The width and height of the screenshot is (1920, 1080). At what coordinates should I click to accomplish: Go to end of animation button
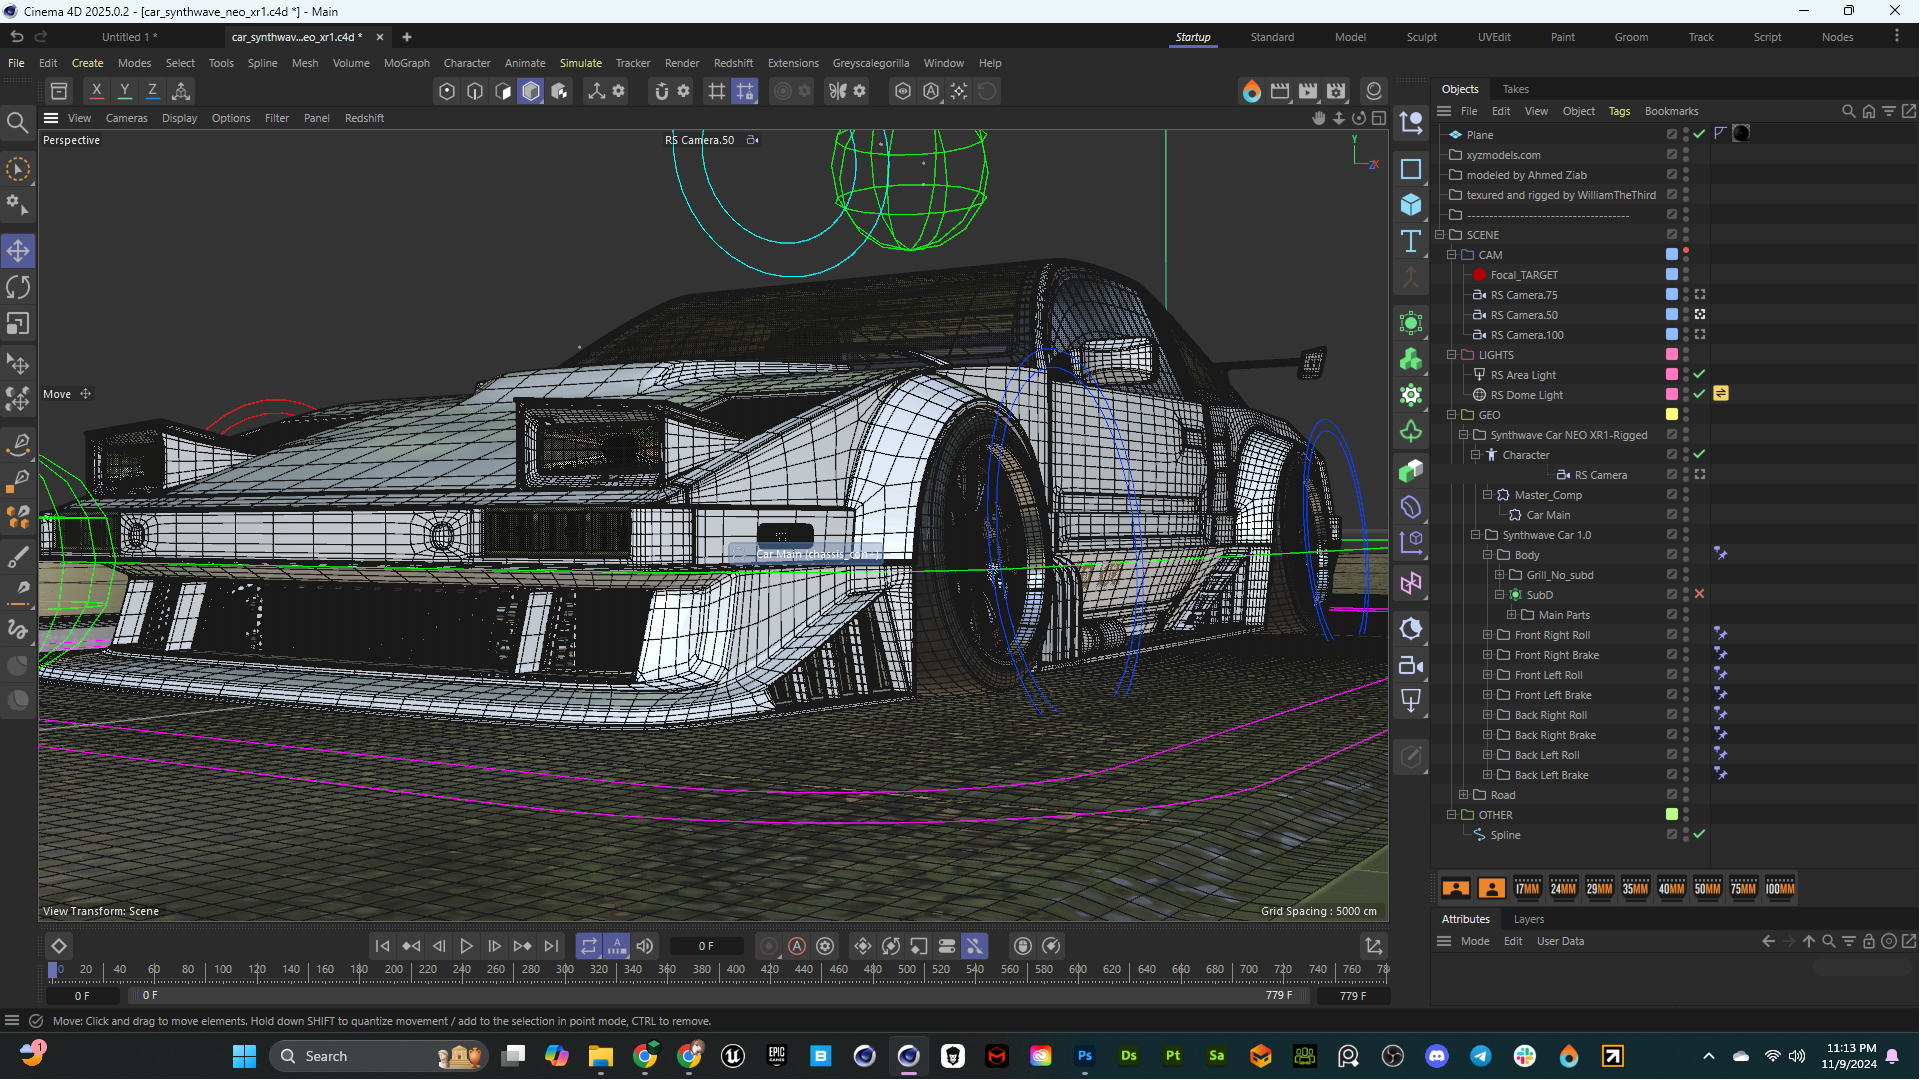[x=551, y=946]
